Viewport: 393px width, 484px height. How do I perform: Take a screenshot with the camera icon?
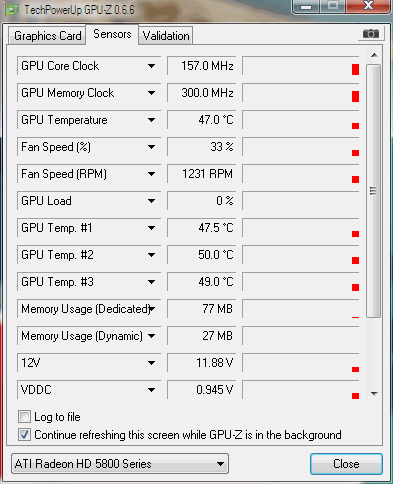pyautogui.click(x=371, y=34)
